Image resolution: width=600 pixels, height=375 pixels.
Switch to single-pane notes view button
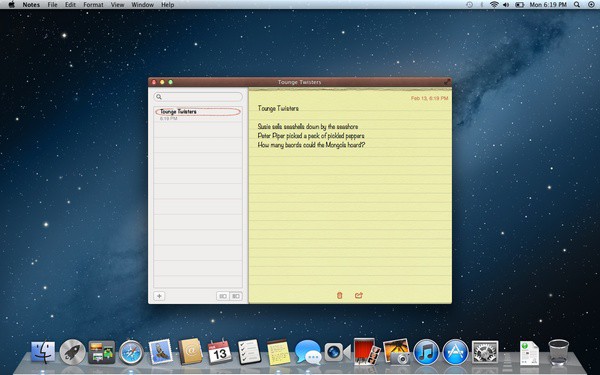tap(223, 296)
